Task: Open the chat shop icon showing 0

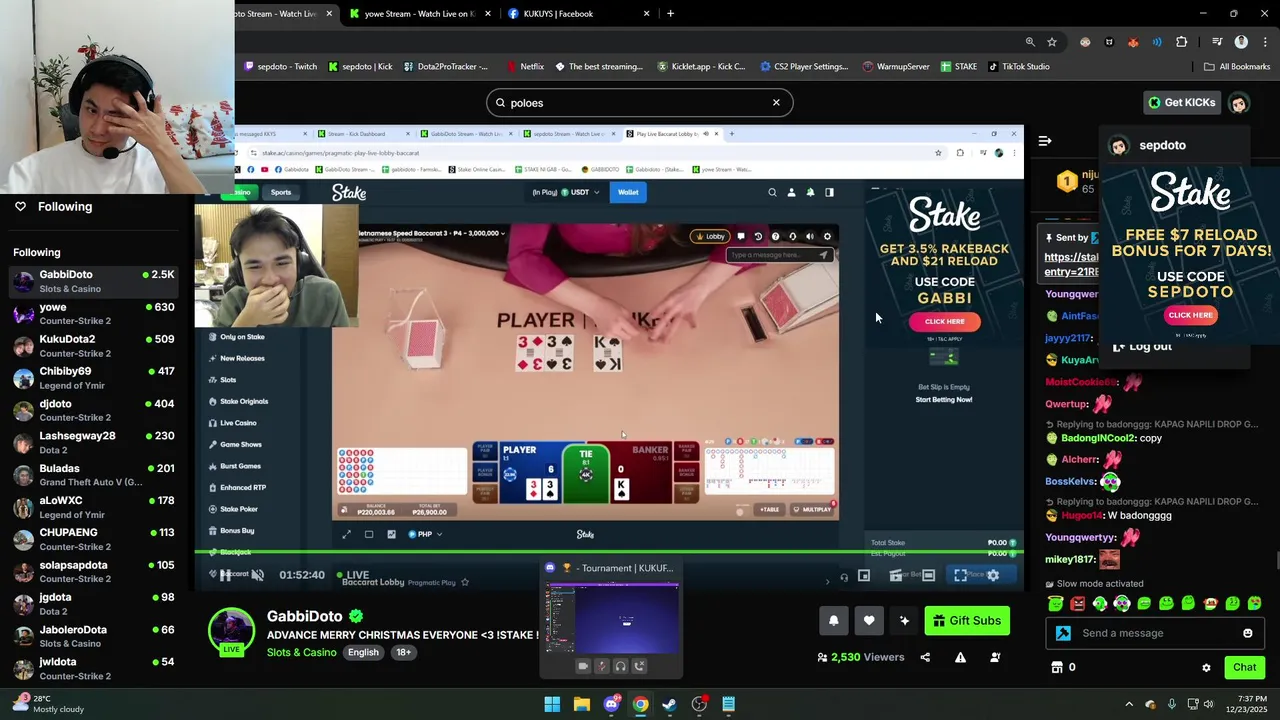Action: coord(1063,667)
